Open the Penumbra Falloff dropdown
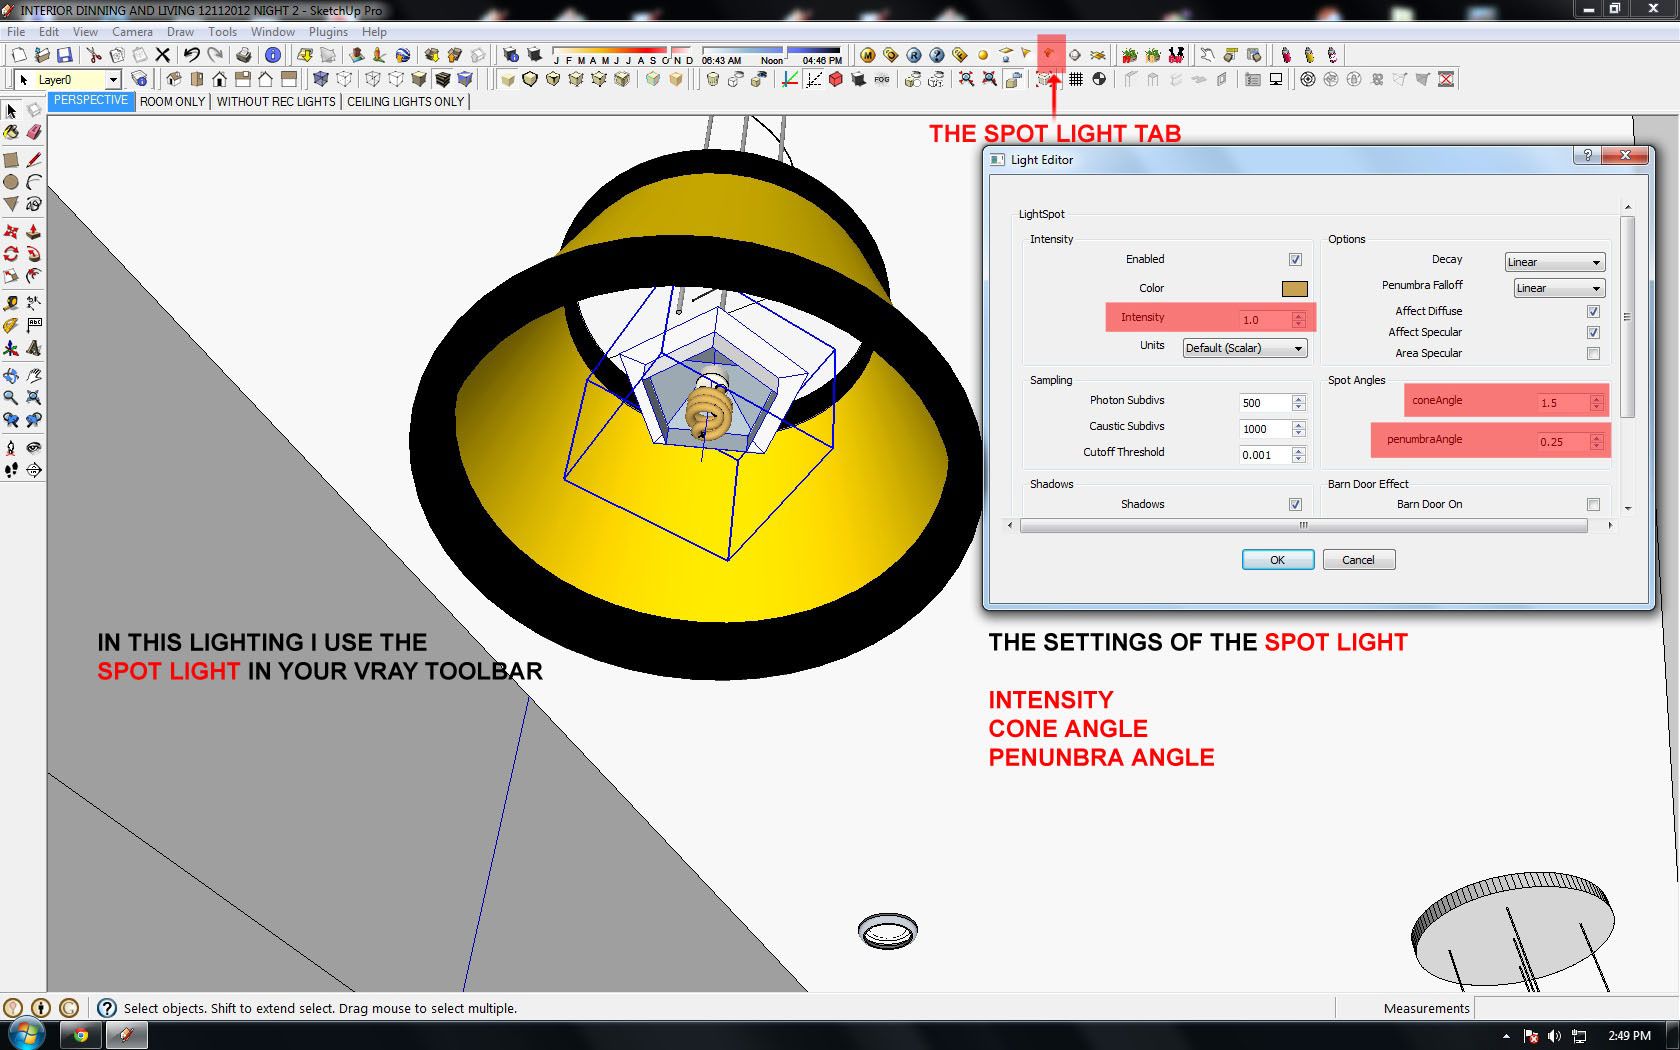 click(1560, 288)
